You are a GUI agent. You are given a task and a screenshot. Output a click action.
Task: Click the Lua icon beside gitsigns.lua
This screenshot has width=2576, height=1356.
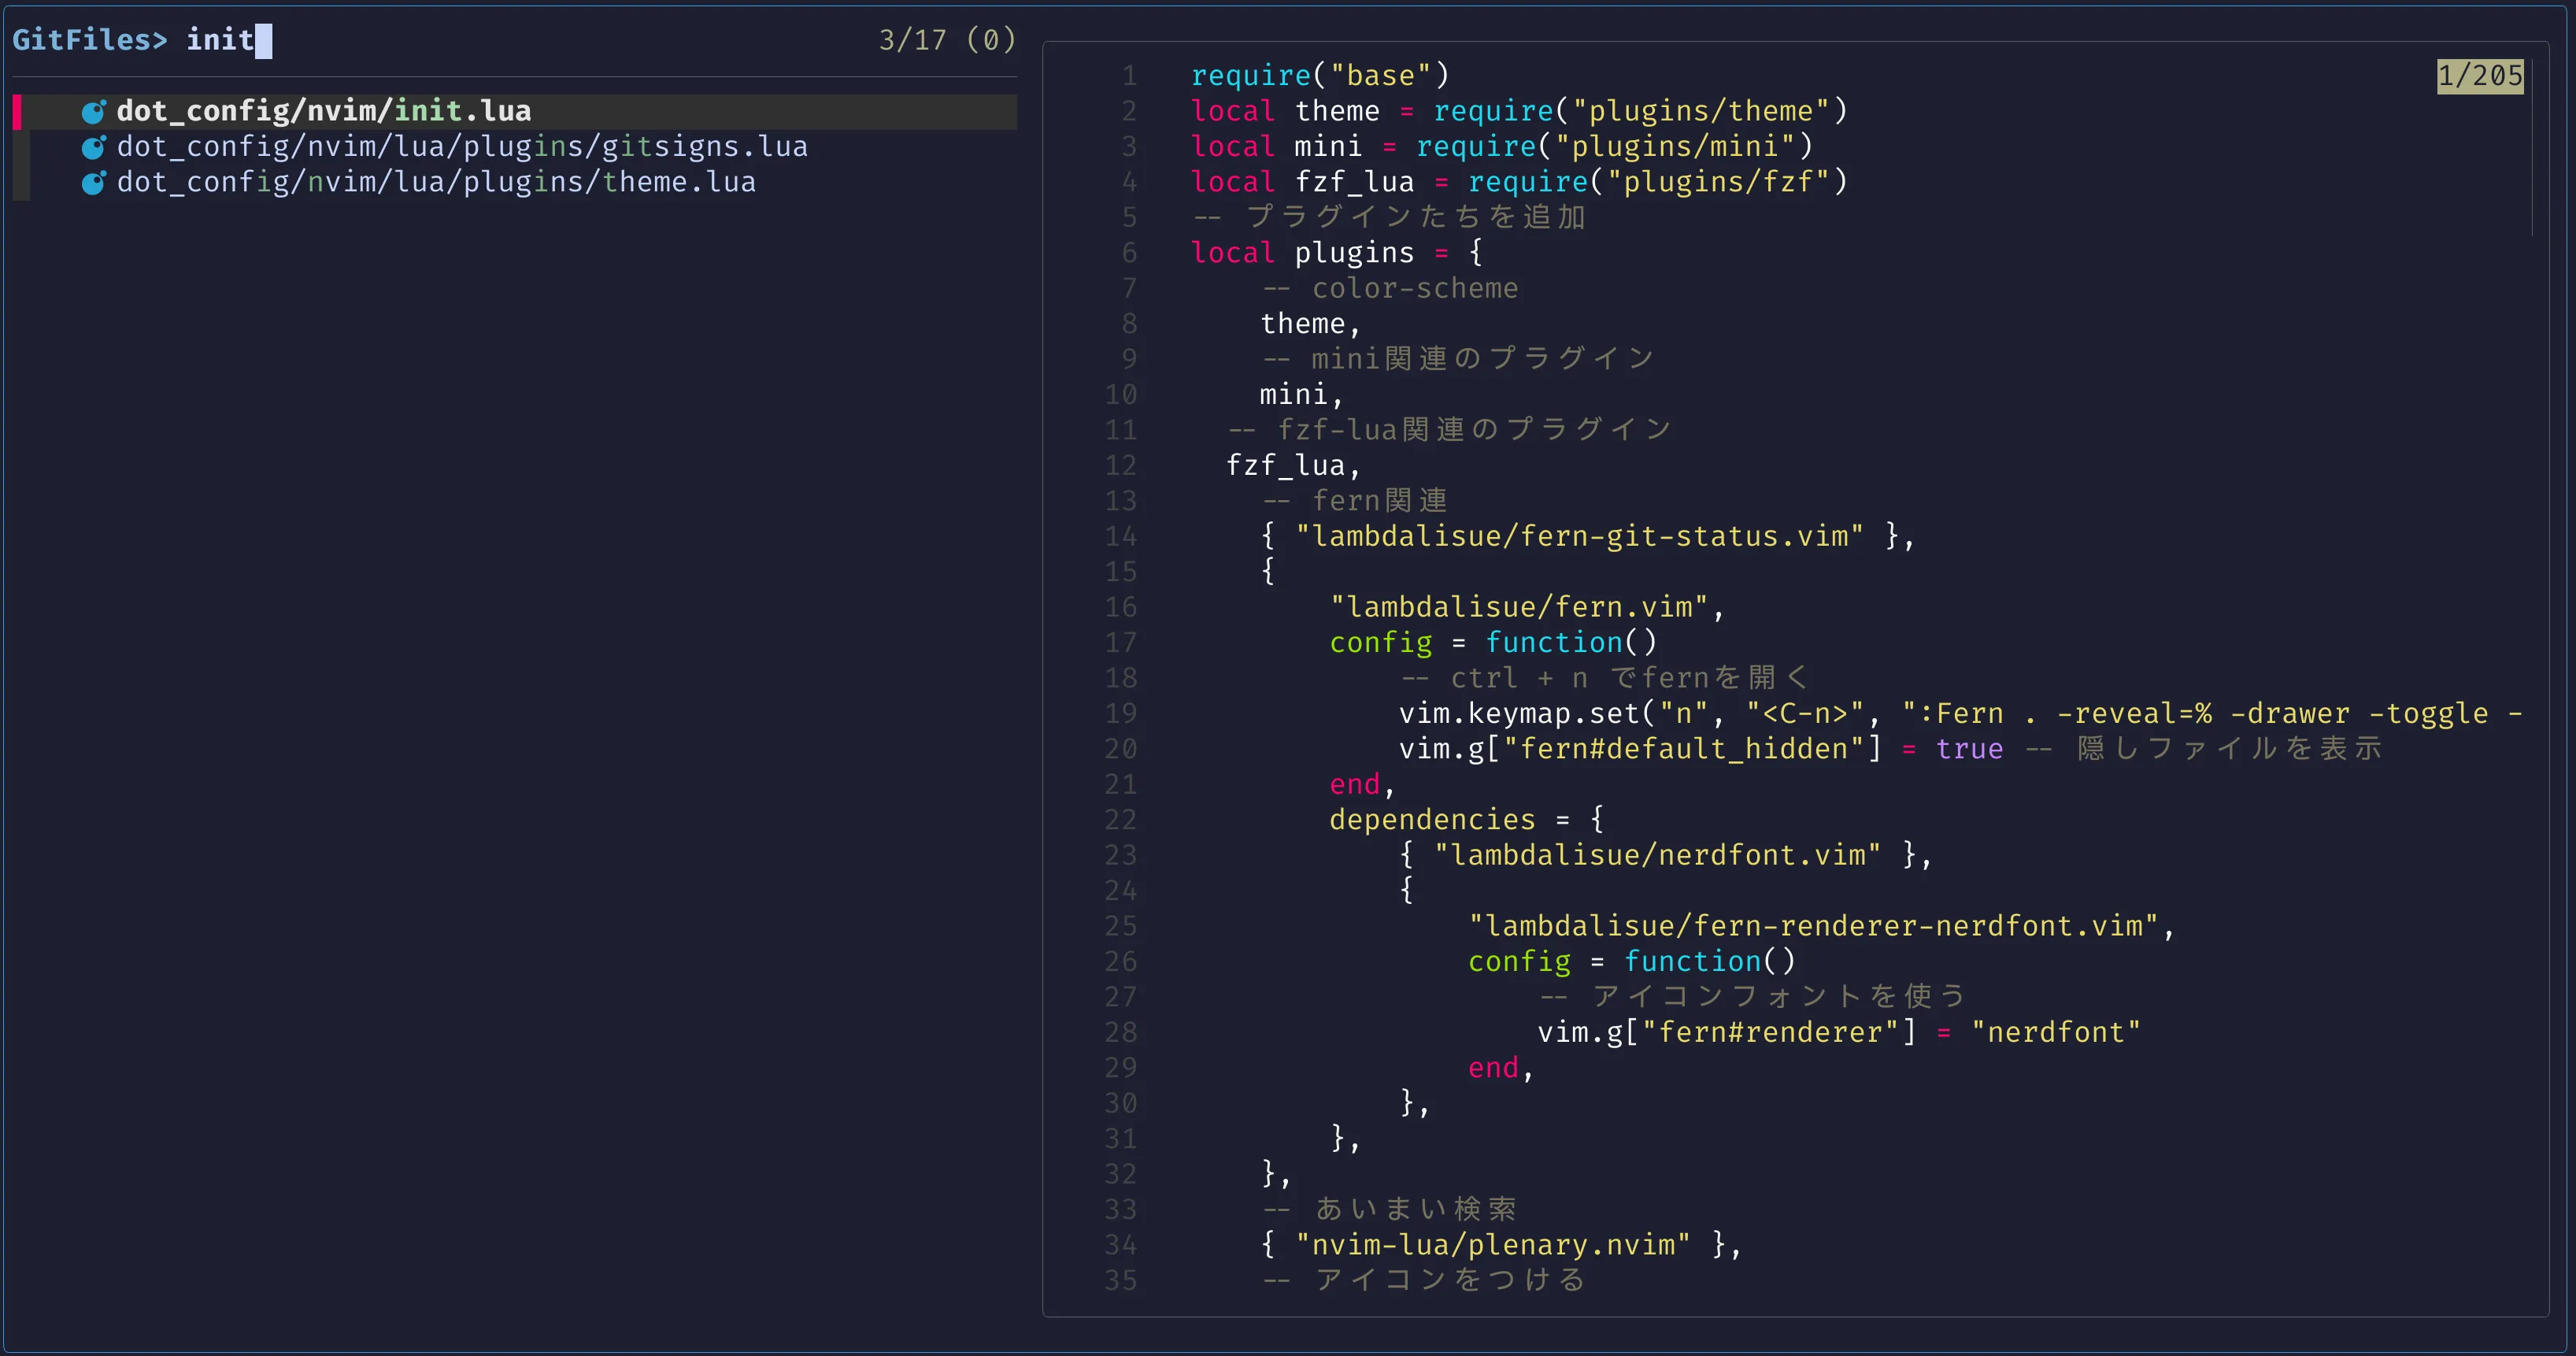(93, 147)
